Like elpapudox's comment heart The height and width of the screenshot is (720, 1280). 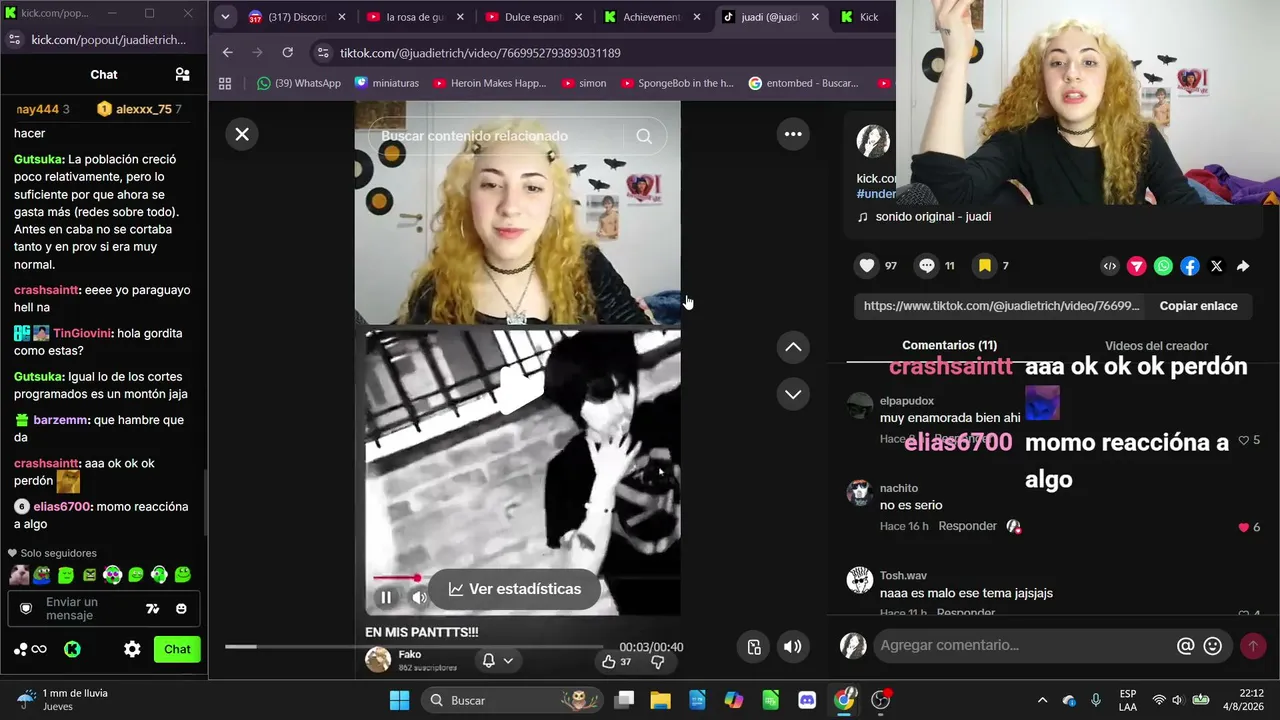[1244, 440]
